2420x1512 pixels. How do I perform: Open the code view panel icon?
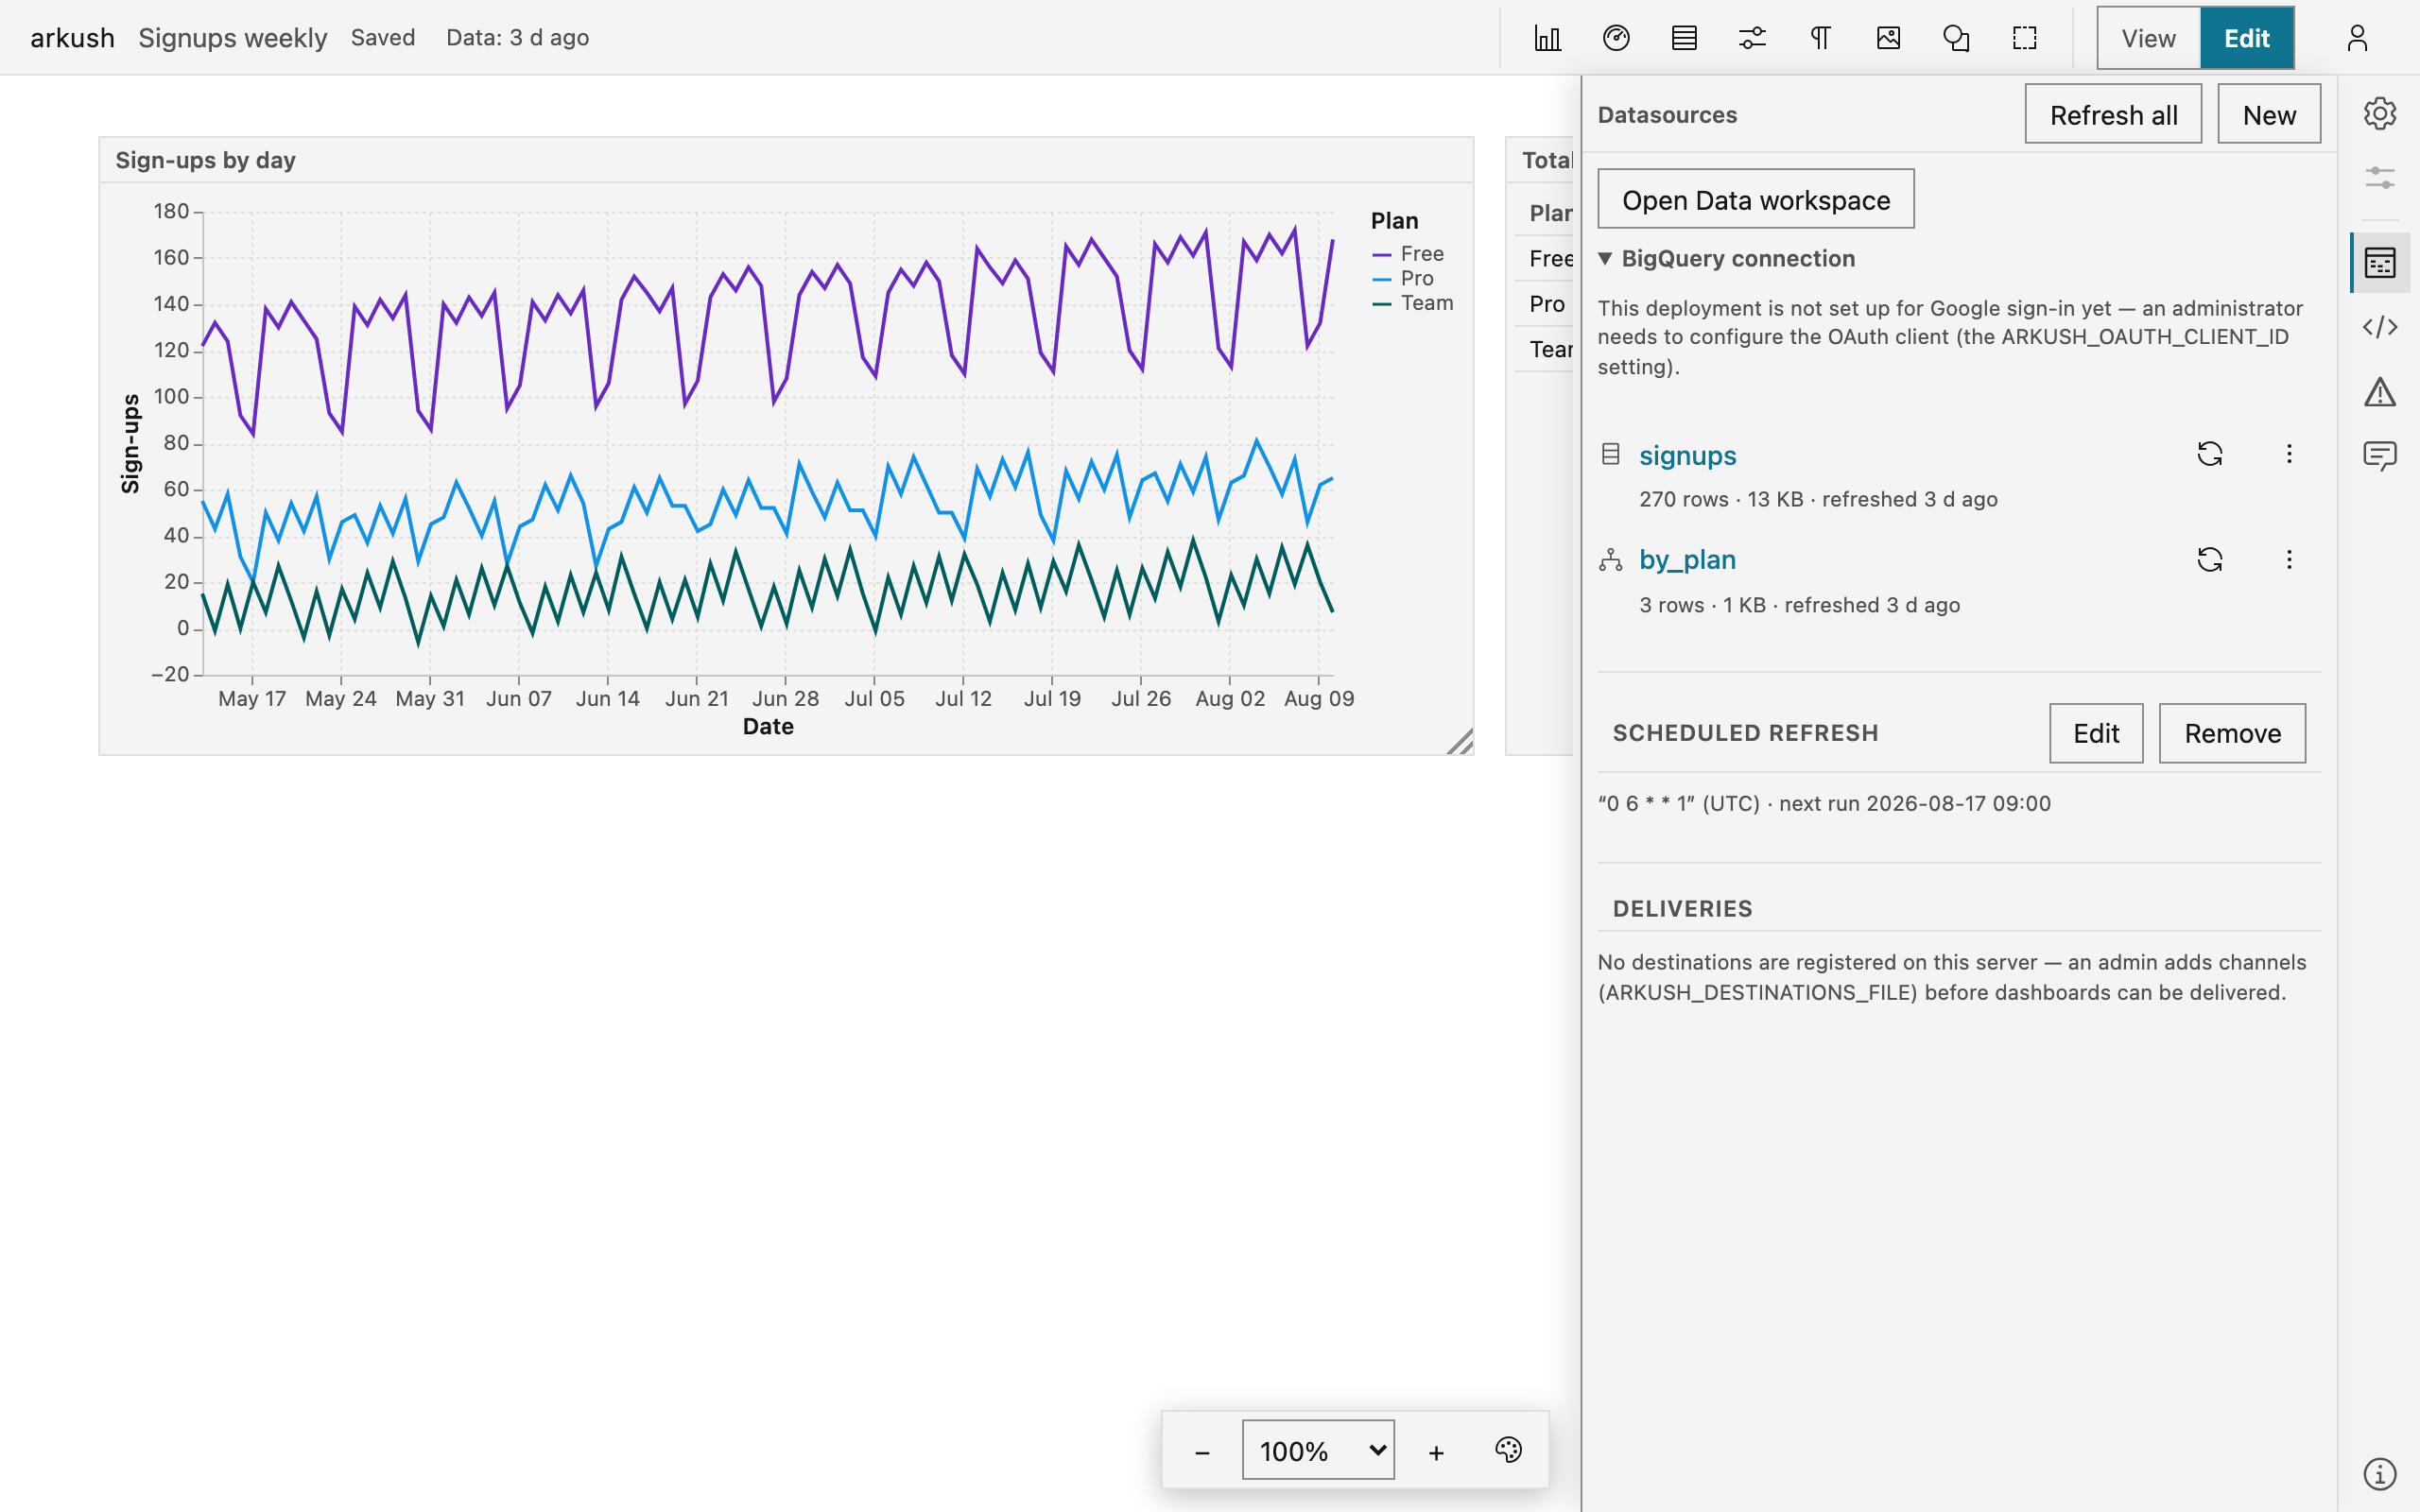click(2380, 327)
